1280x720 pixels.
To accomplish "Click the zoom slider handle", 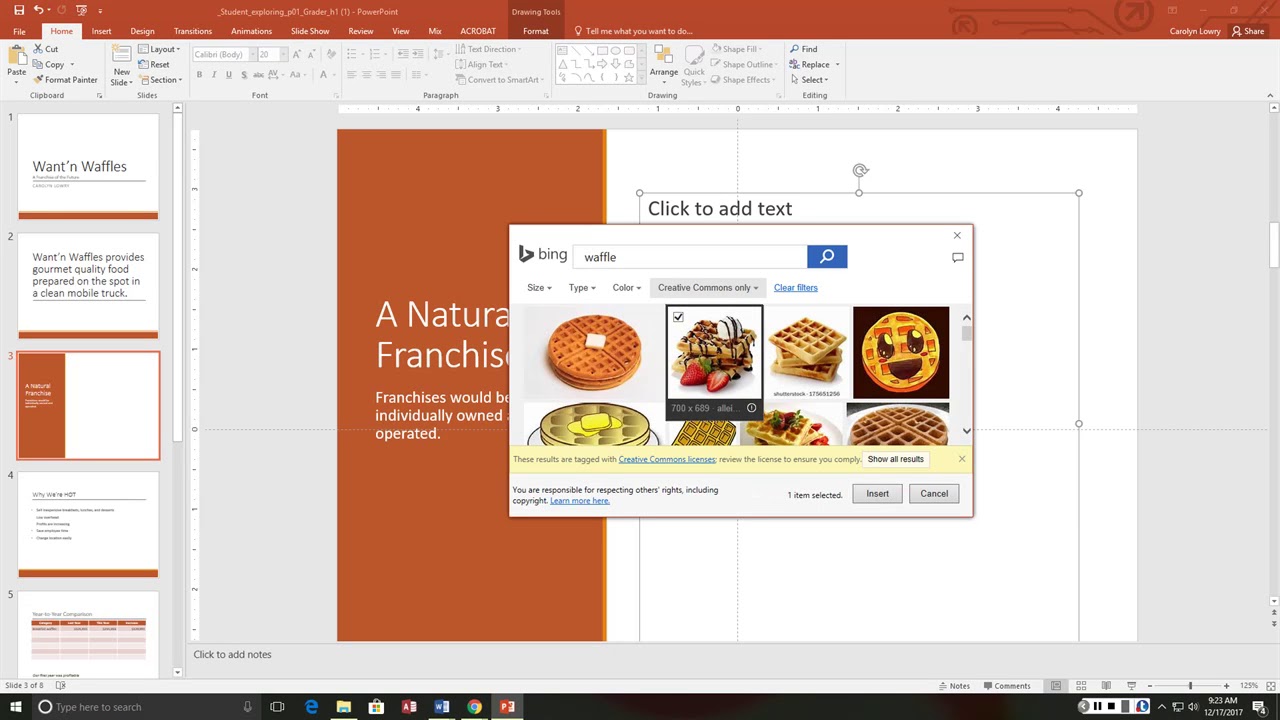I will pos(1190,686).
